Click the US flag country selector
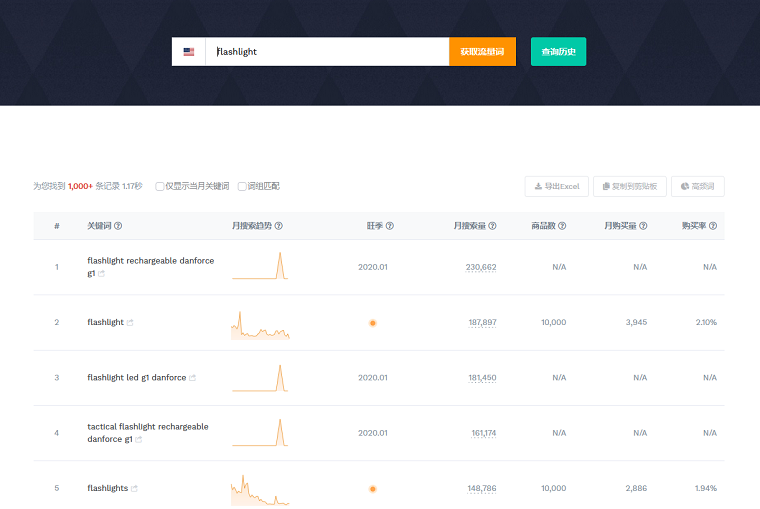Image resolution: width=760 pixels, height=509 pixels. 189,51
